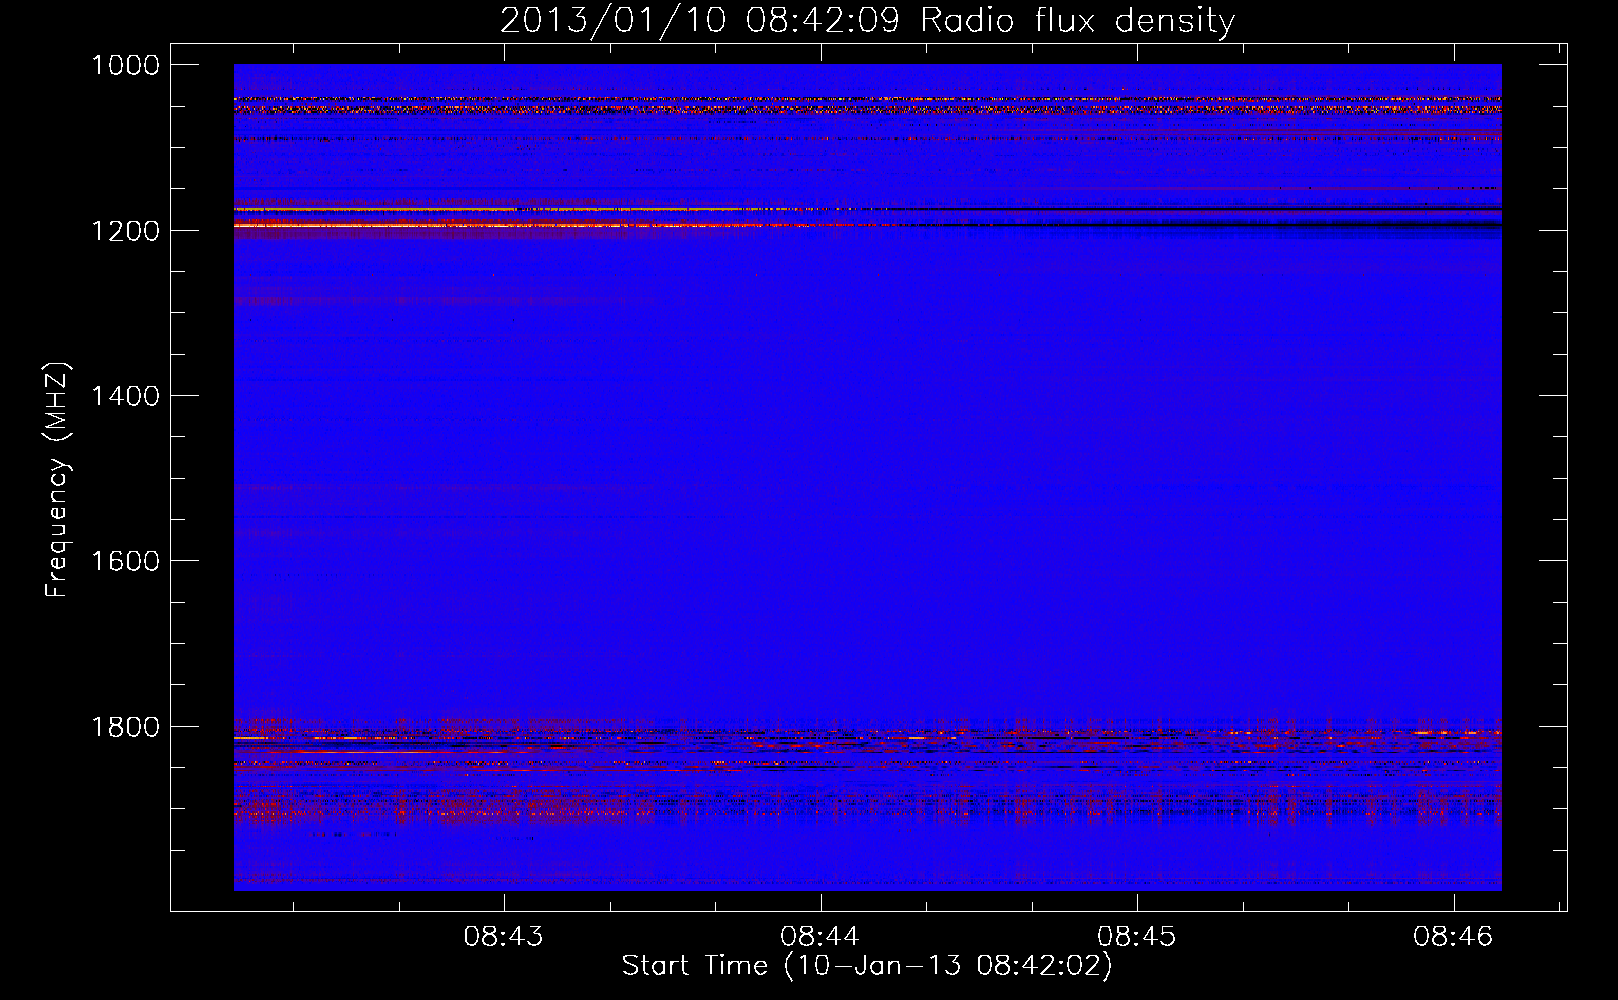Screen dimensions: 1618x1000
Task: Click the y-axis label "Frequency (MHZ)"
Action: click(x=58, y=480)
